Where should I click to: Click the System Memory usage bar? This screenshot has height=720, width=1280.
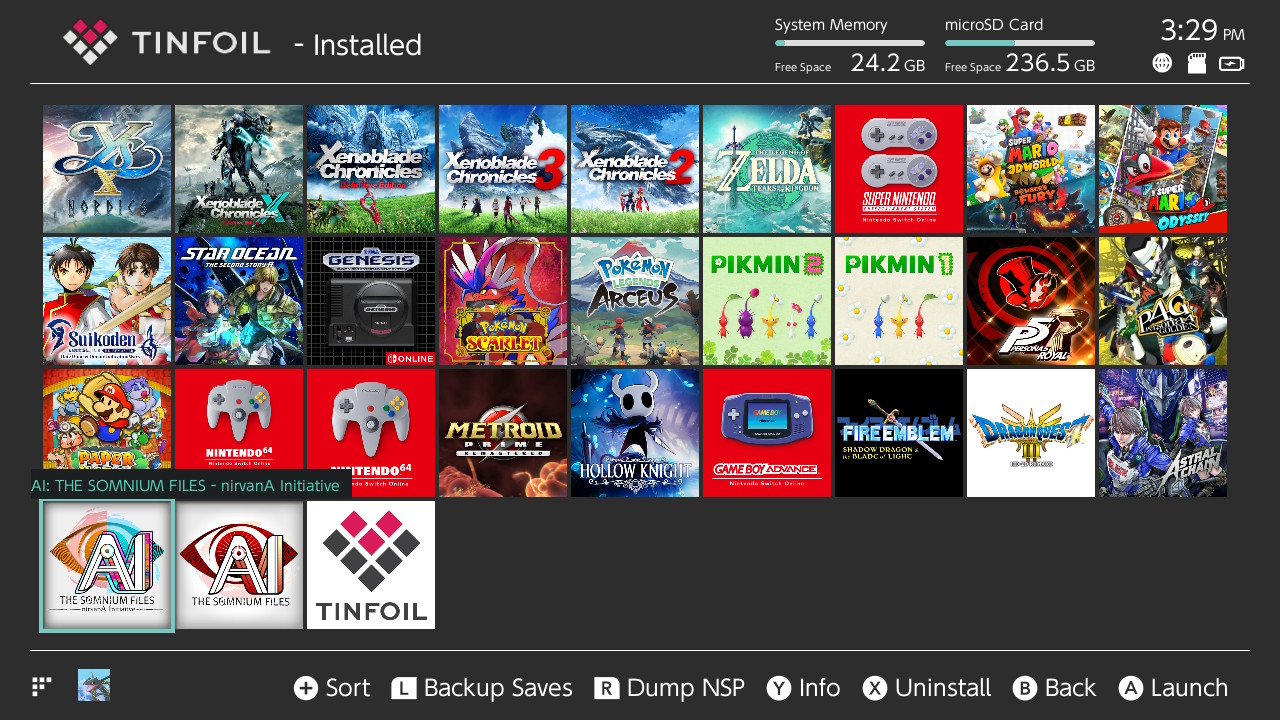click(850, 43)
